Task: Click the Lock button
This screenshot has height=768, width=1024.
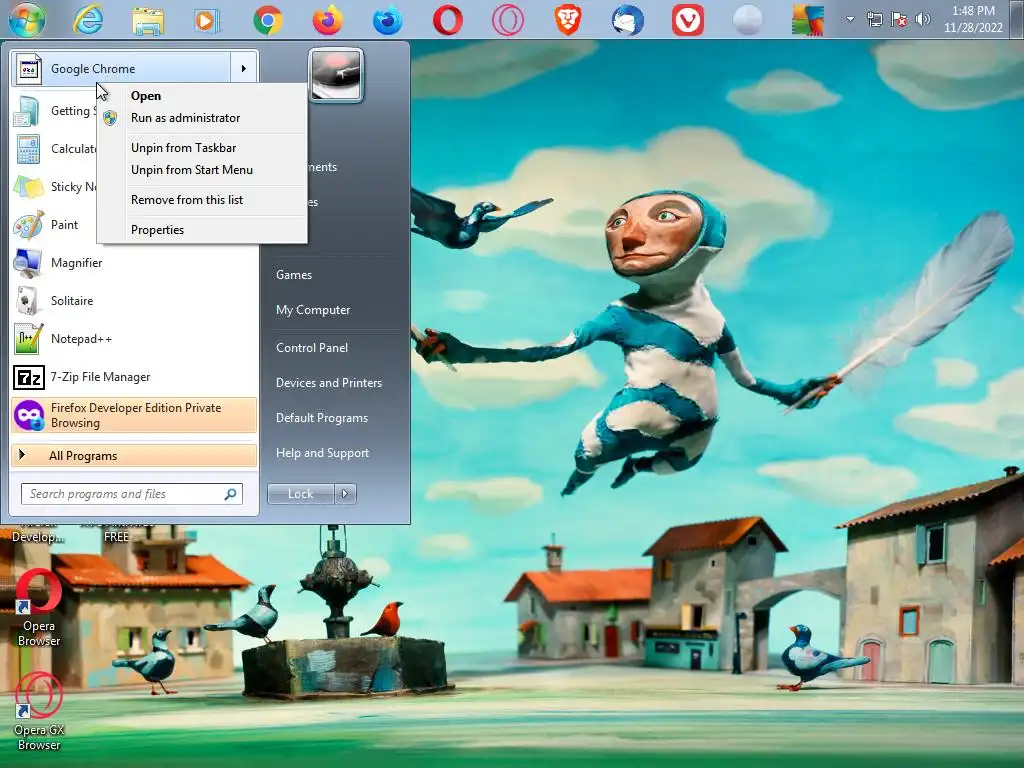Action: click(x=301, y=494)
